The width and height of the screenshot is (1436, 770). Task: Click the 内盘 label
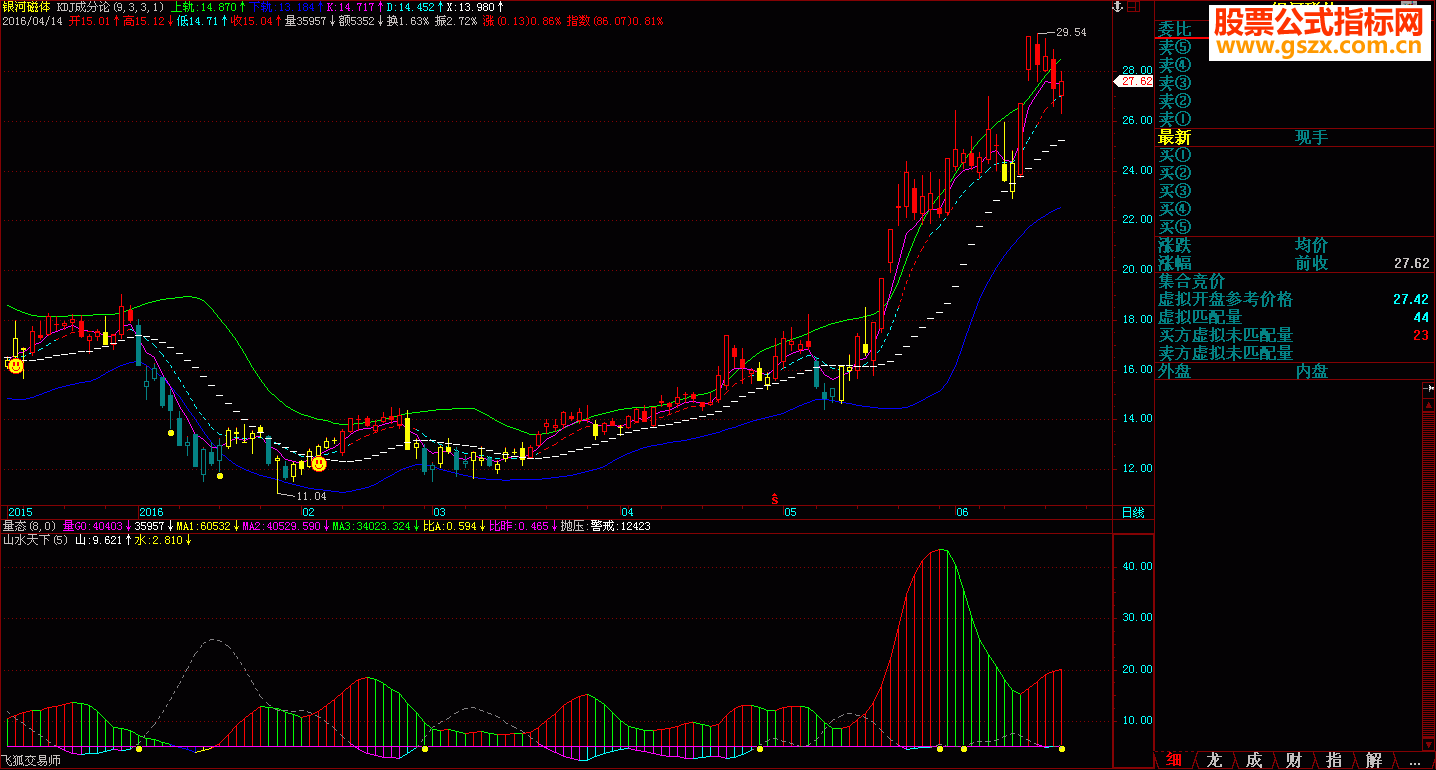(x=1312, y=371)
